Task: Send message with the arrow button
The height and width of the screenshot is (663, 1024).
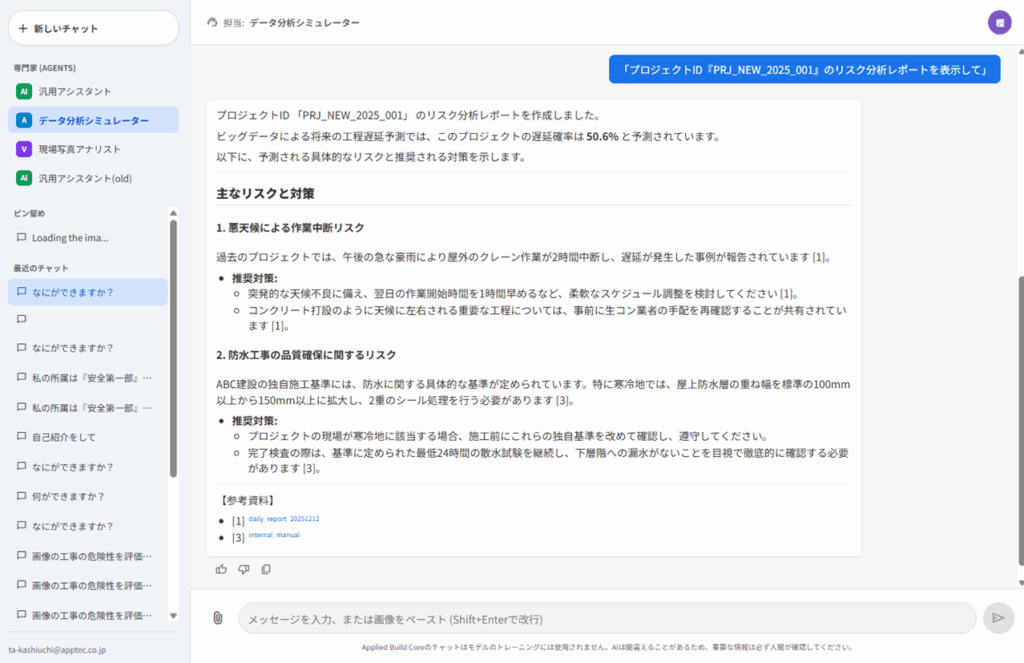Action: 999,618
